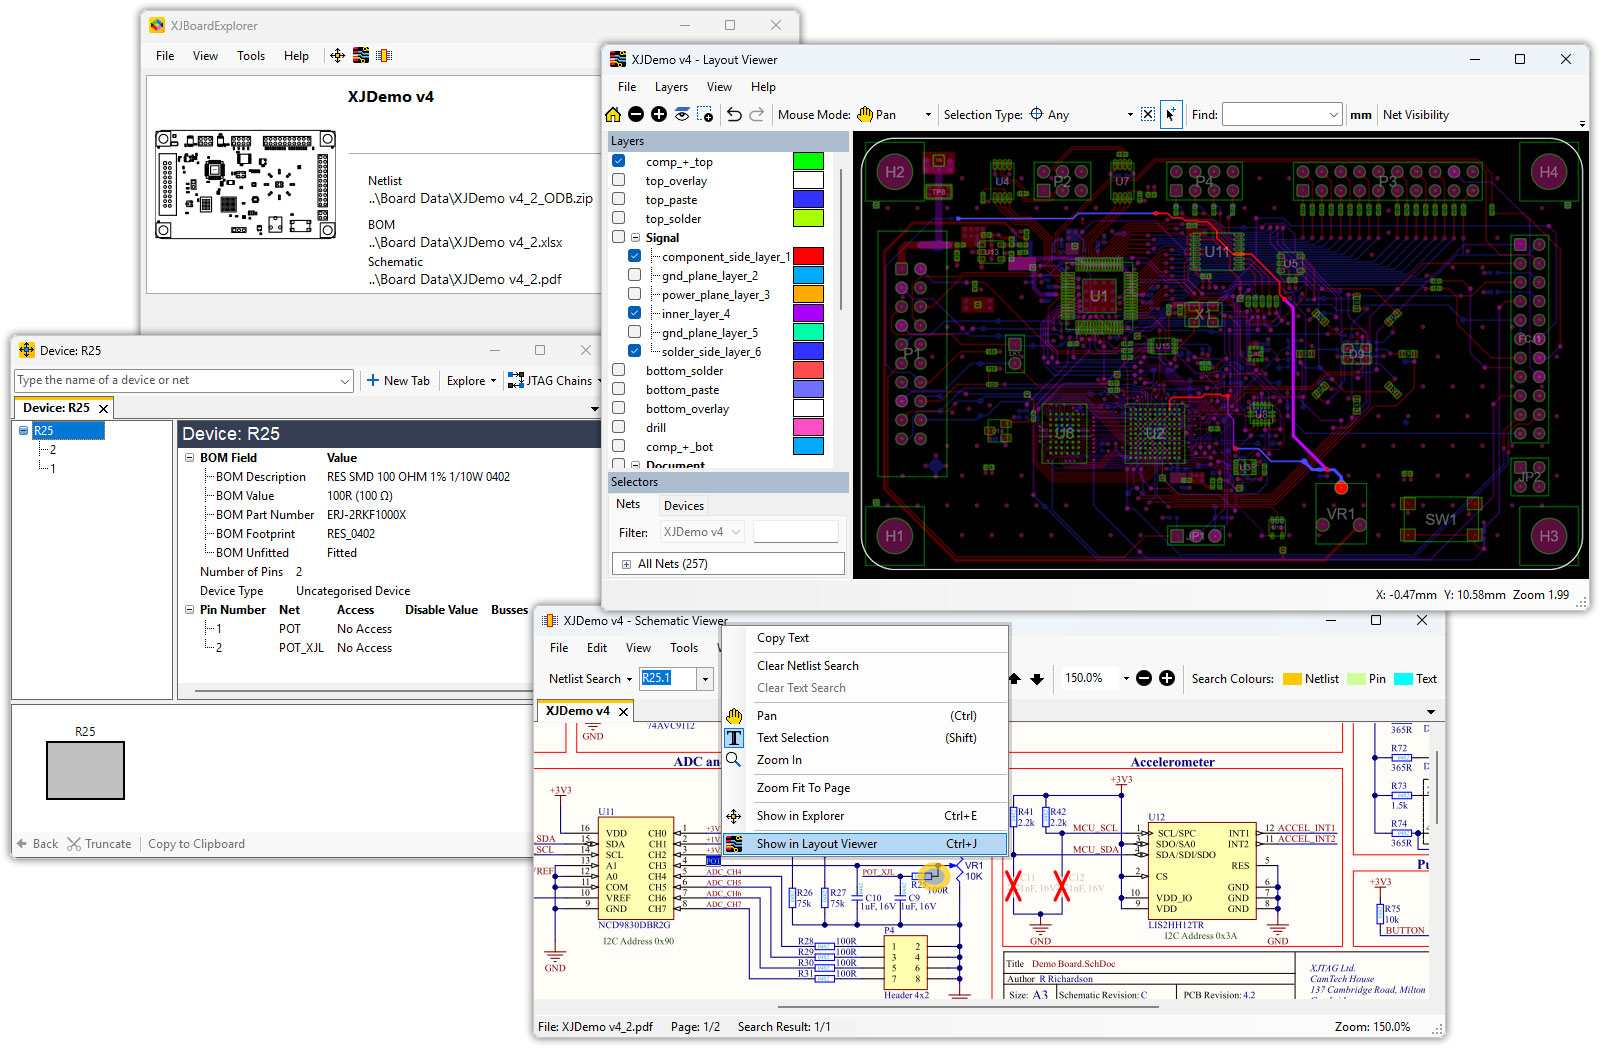Choose Show in Layout Viewer from context menu

(816, 844)
